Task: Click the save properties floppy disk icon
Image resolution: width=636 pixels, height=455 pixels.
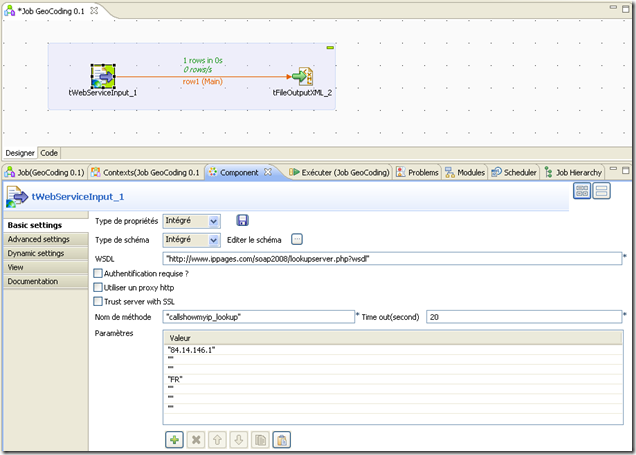Action: click(243, 221)
